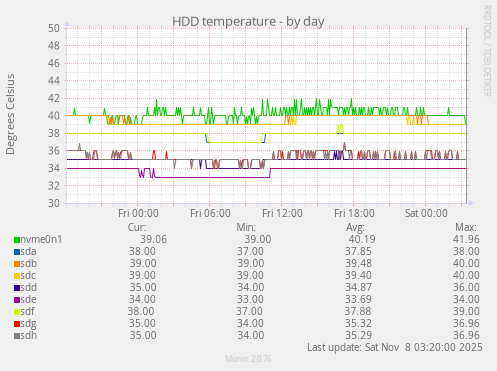This screenshot has height=371, width=497.
Task: Click the Avg: column header
Action: coord(355,227)
